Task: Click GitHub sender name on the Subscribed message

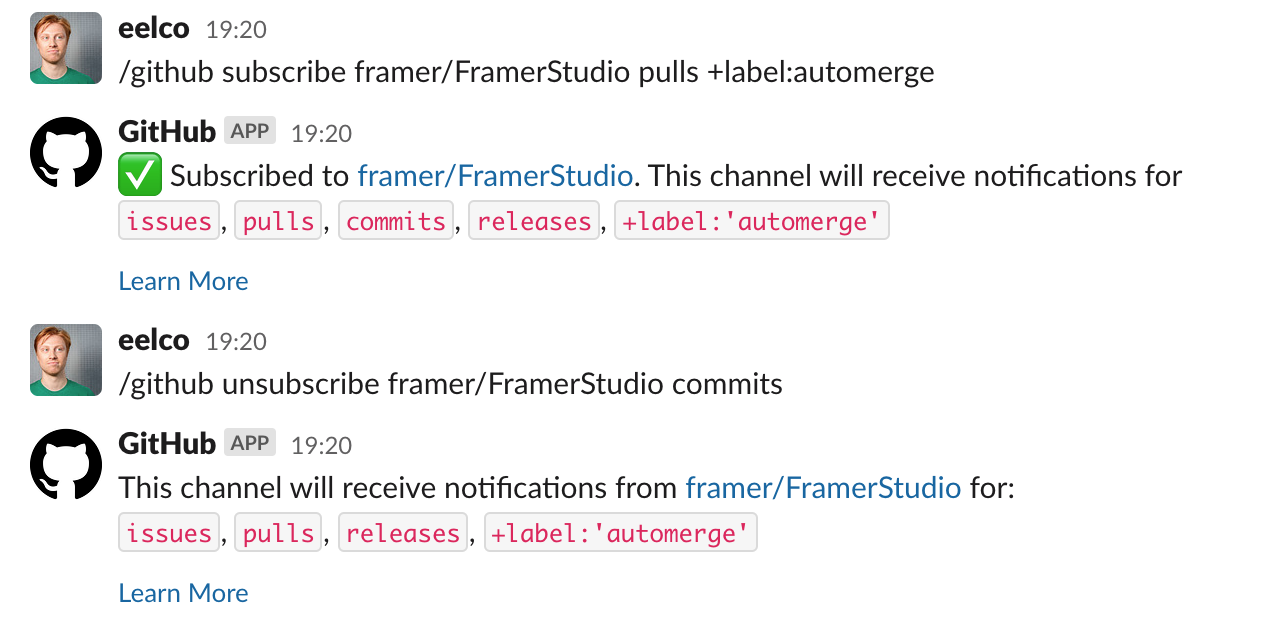Action: (x=167, y=131)
